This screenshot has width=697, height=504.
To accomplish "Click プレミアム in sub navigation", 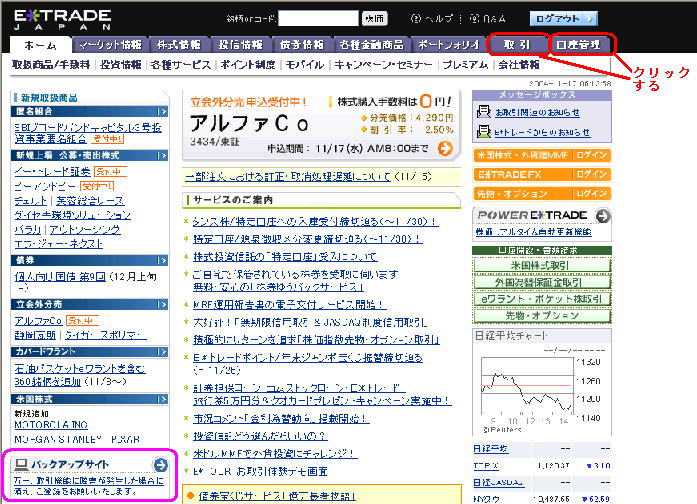I will 465,65.
